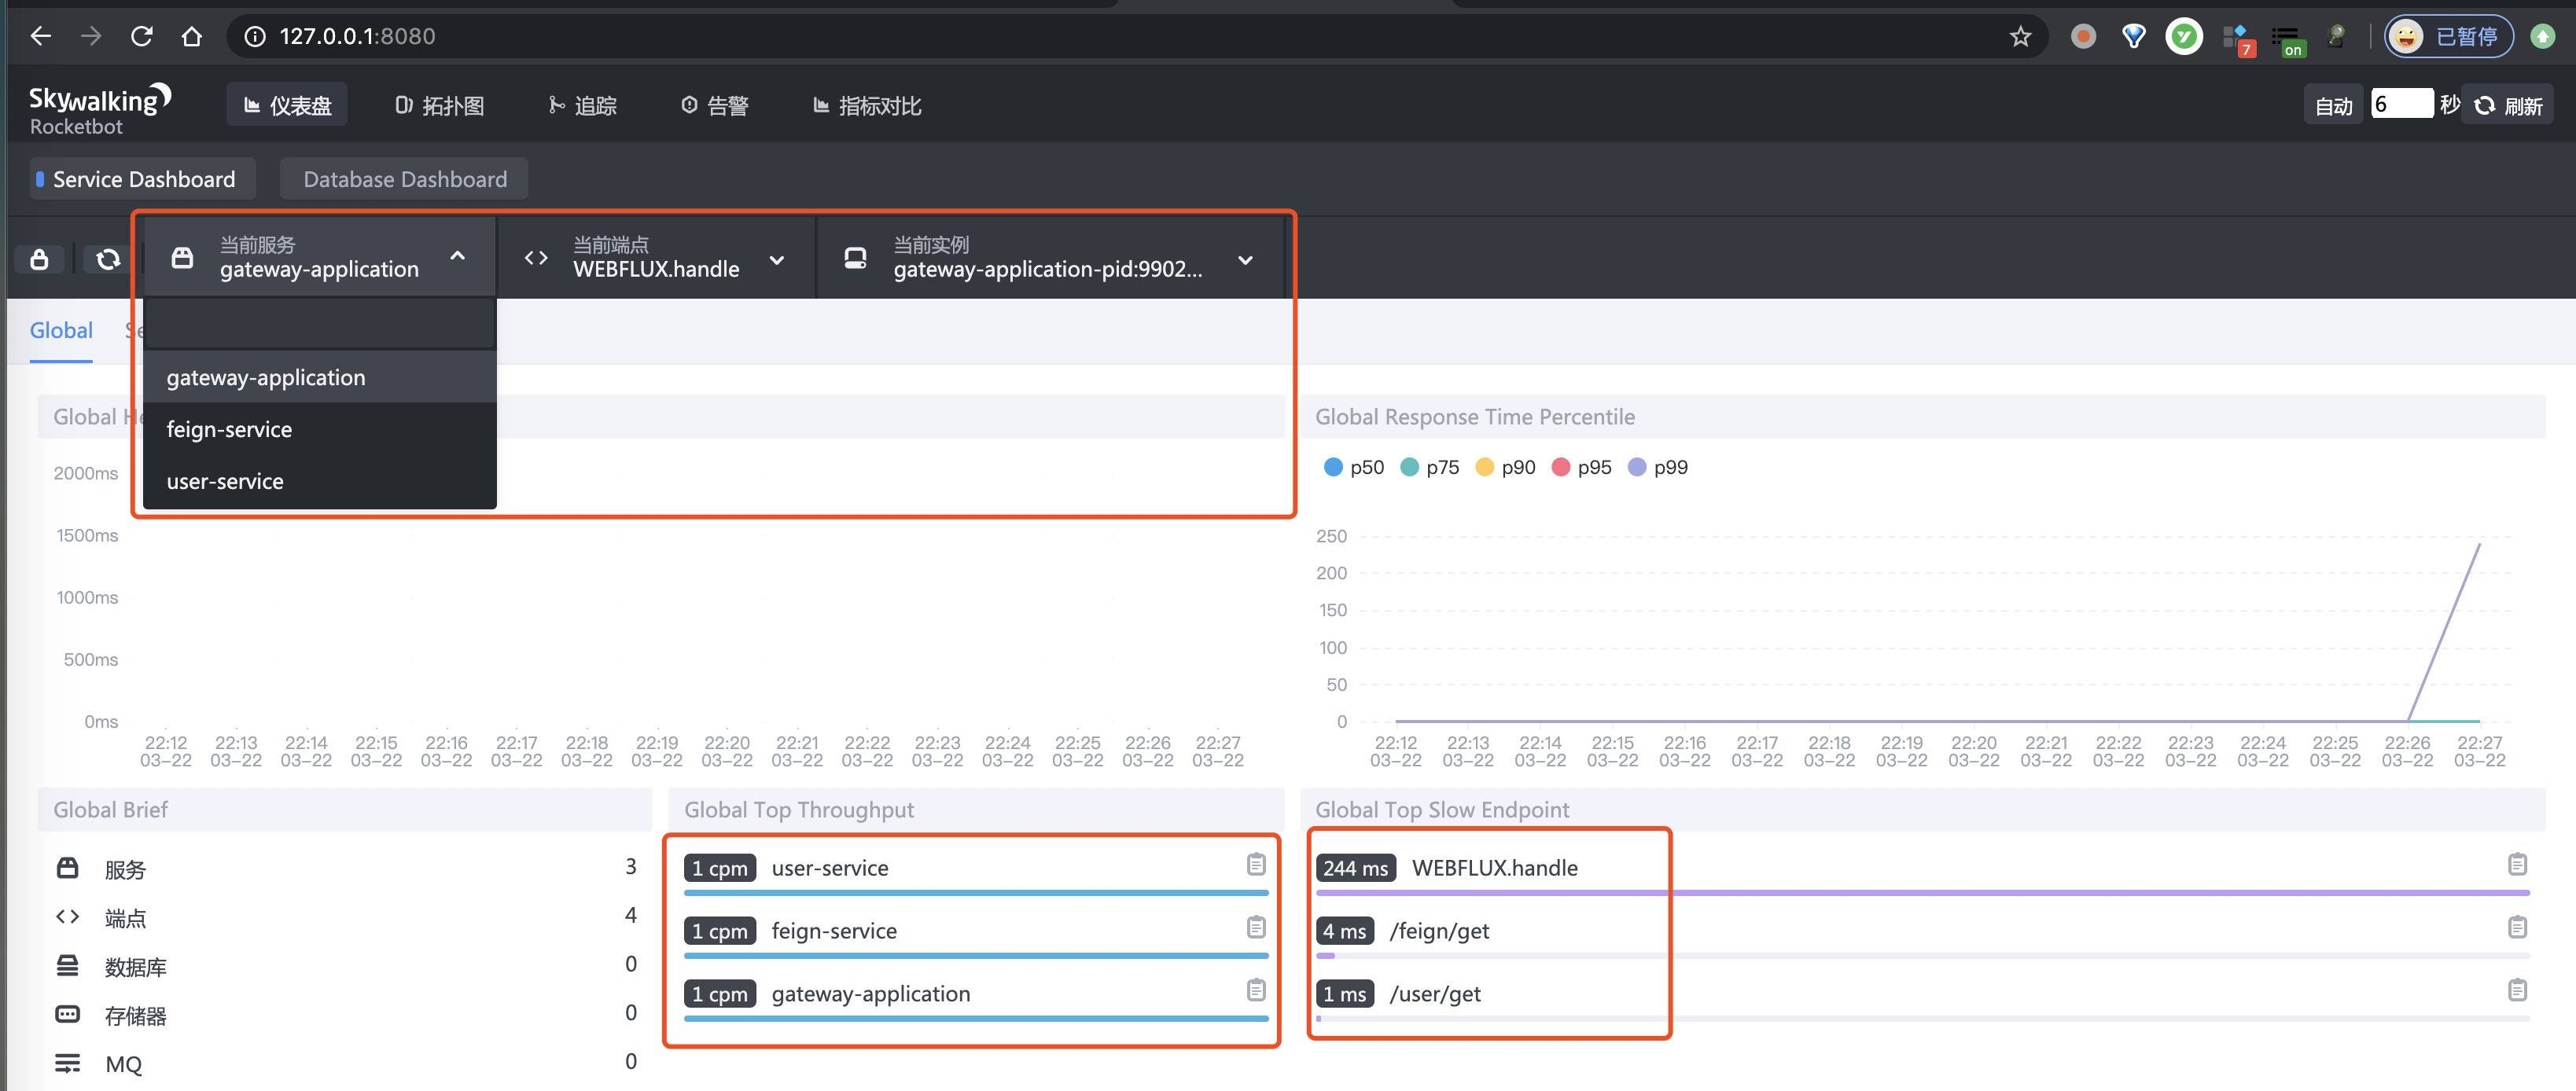Open the 告警 alarm page
2576x1091 pixels.
(x=714, y=105)
